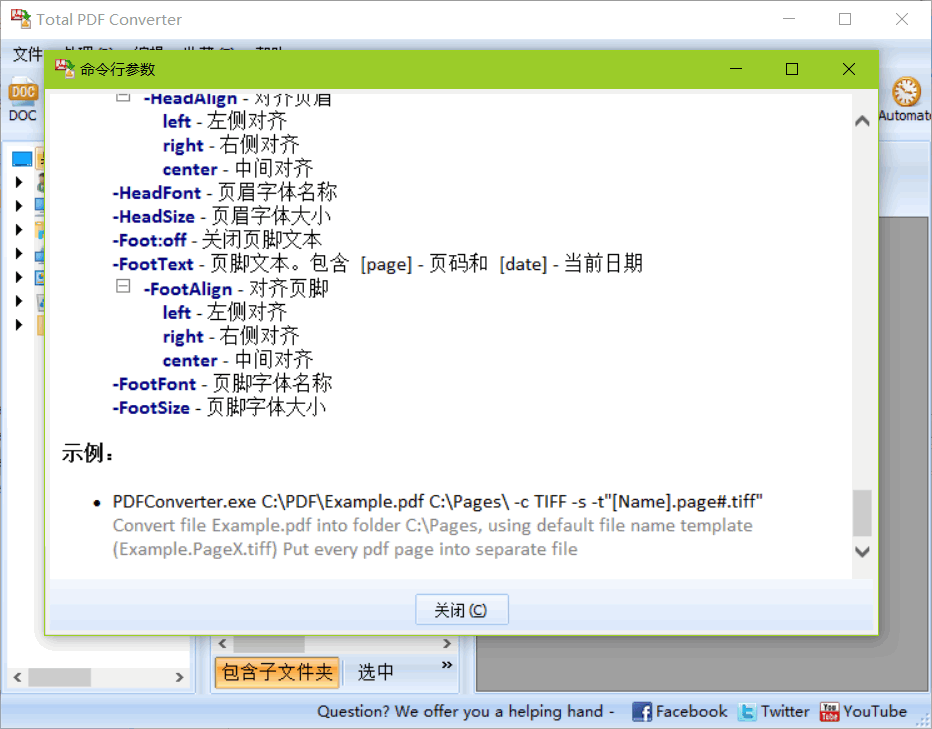Click the dialog scrollbar up arrow
The height and width of the screenshot is (729, 932).
[862, 121]
